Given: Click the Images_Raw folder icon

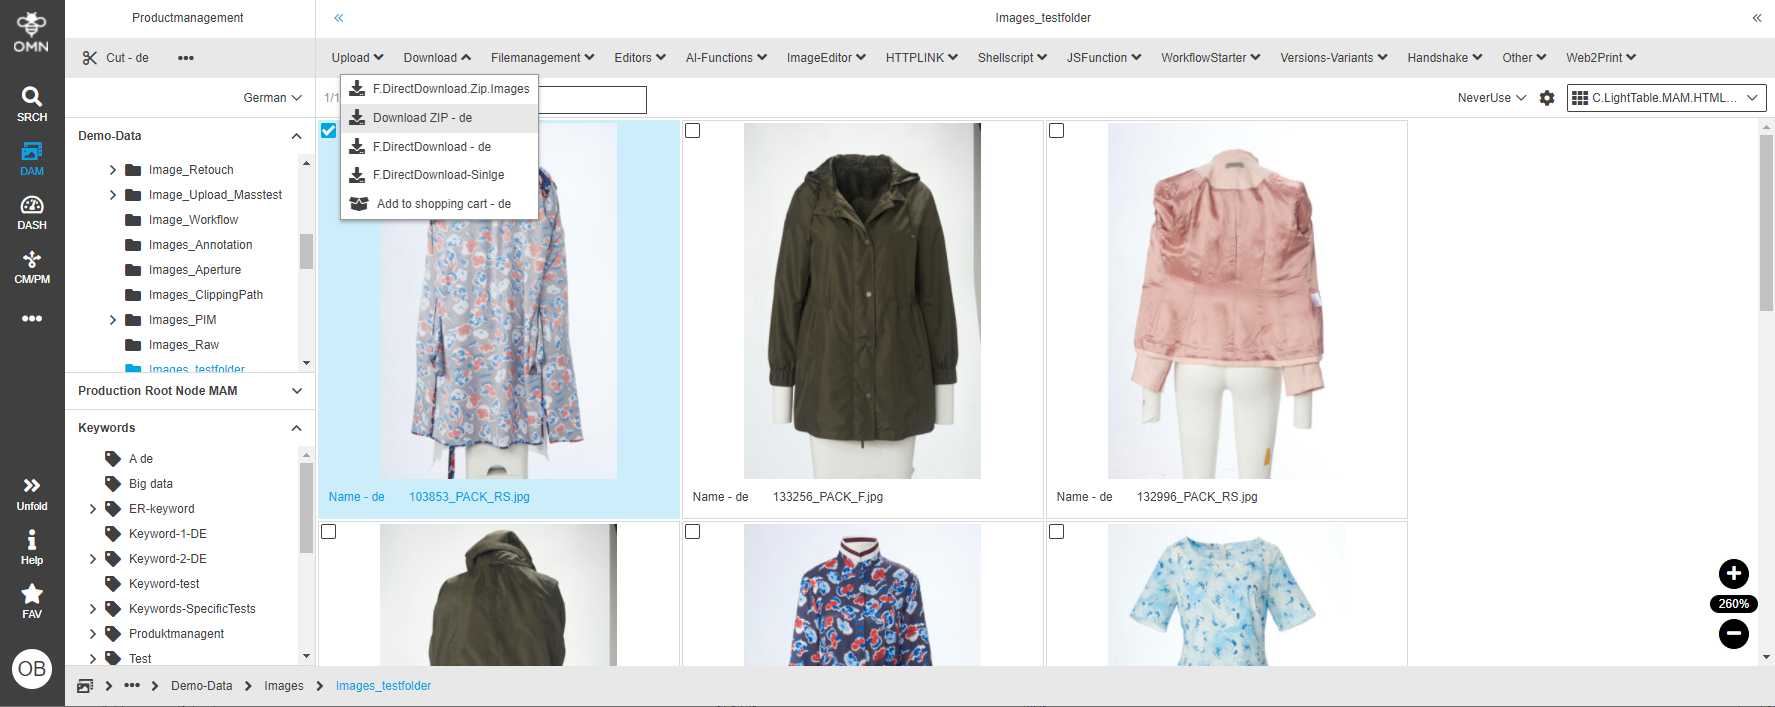Looking at the screenshot, I should click(133, 345).
